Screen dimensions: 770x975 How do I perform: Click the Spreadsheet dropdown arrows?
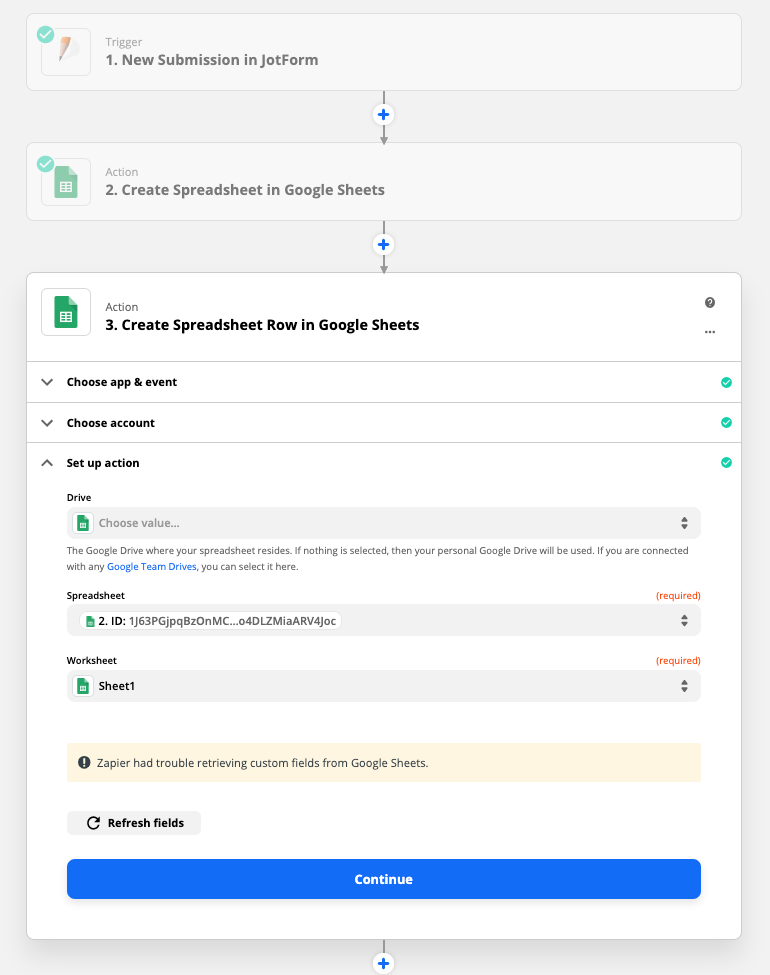click(x=684, y=621)
